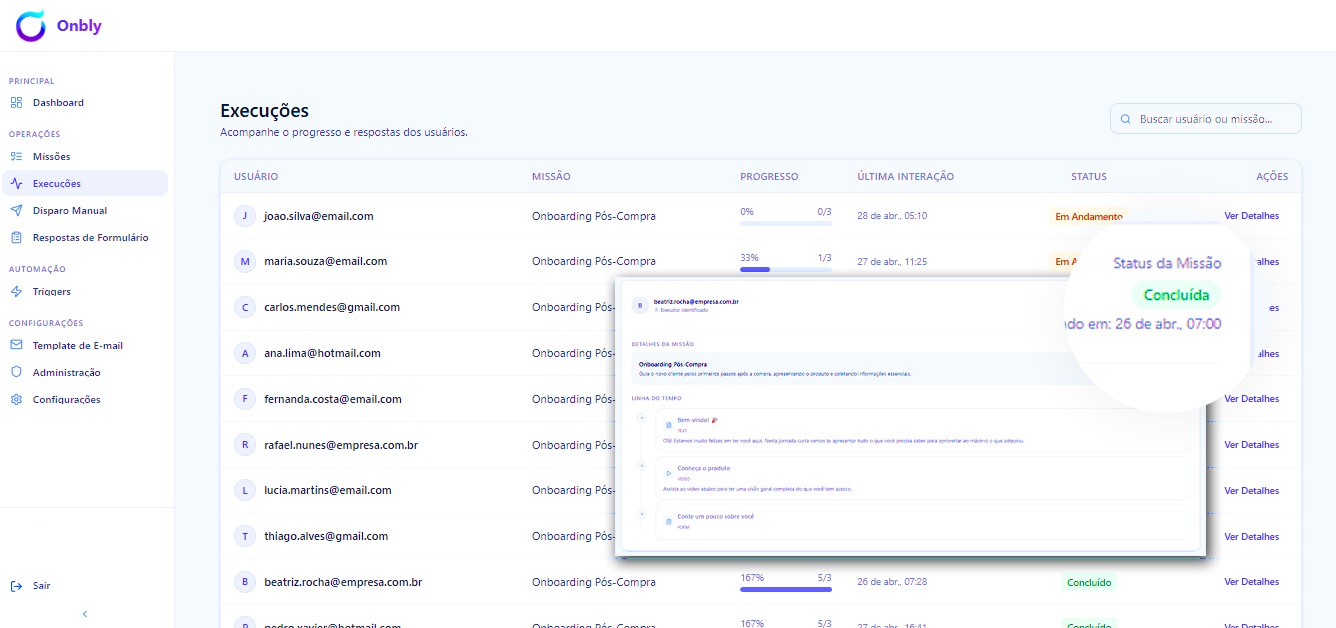Click the form icon beside Conte um pouco

click(x=669, y=521)
